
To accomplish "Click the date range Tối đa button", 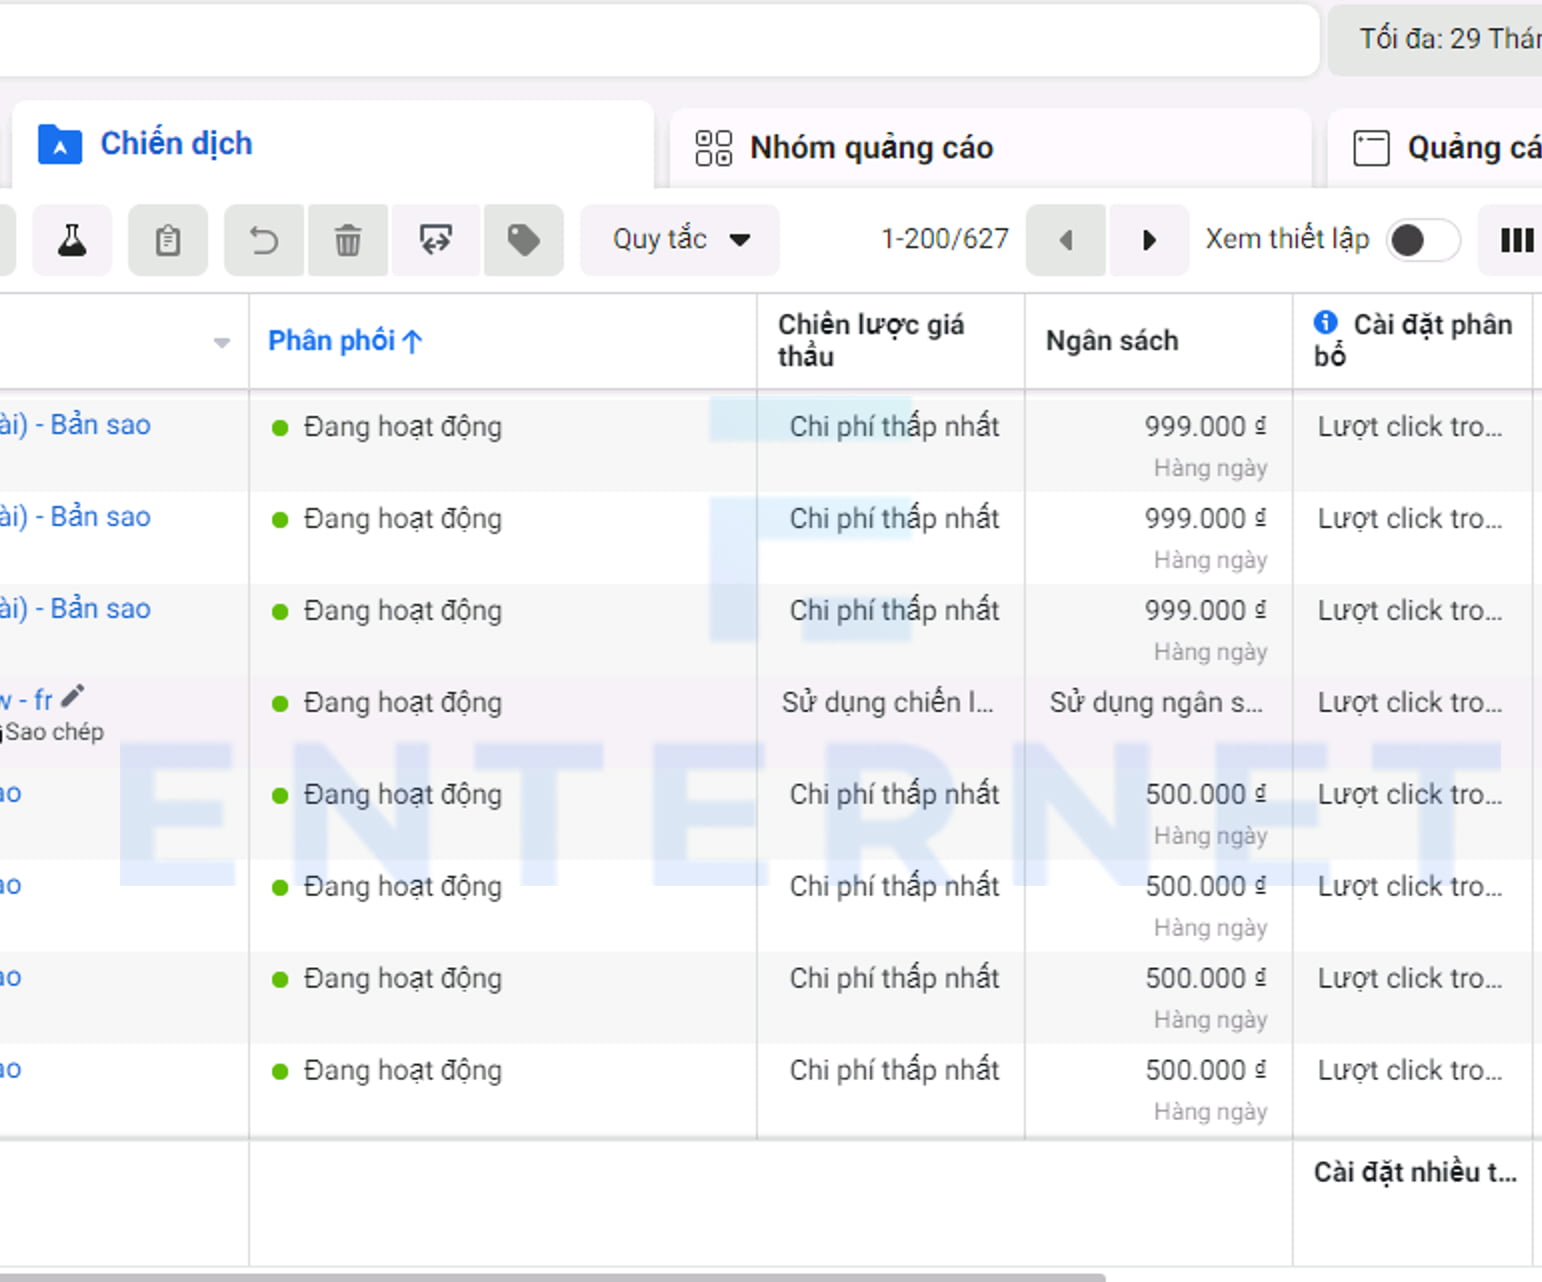I will pyautogui.click(x=1436, y=39).
